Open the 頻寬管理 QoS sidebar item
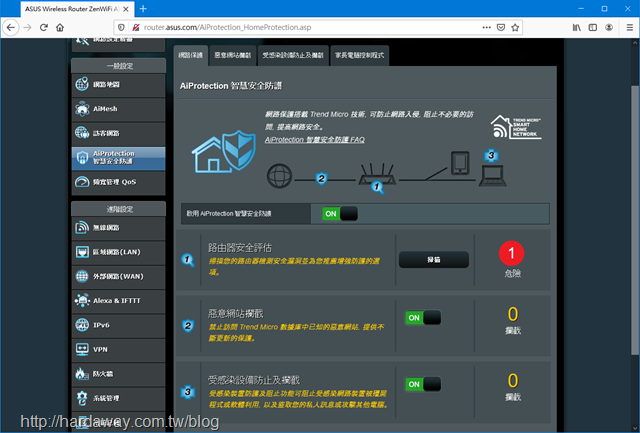The height and width of the screenshot is (433, 640). tap(118, 182)
